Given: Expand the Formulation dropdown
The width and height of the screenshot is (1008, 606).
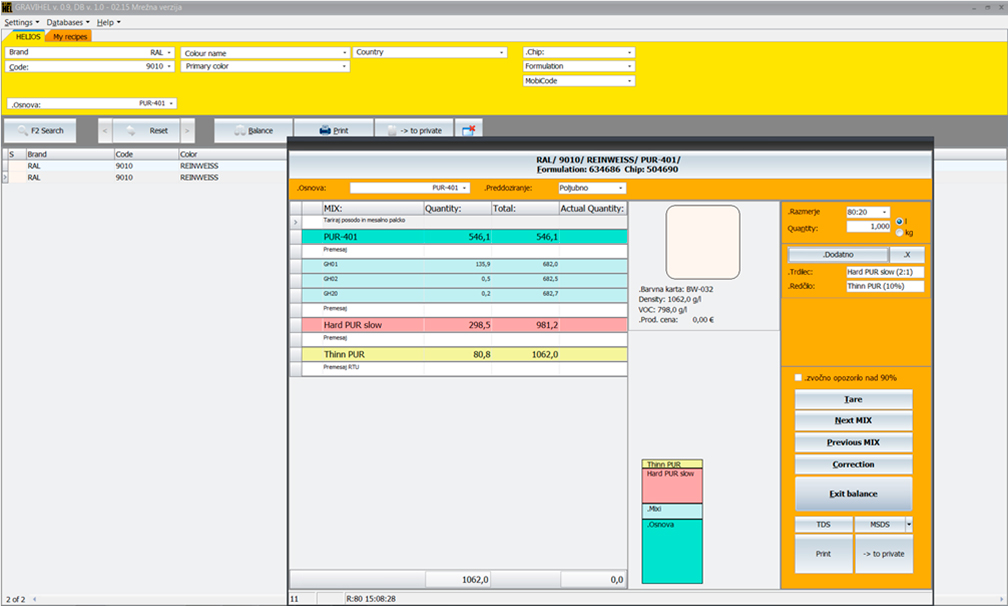Looking at the screenshot, I should pos(629,66).
